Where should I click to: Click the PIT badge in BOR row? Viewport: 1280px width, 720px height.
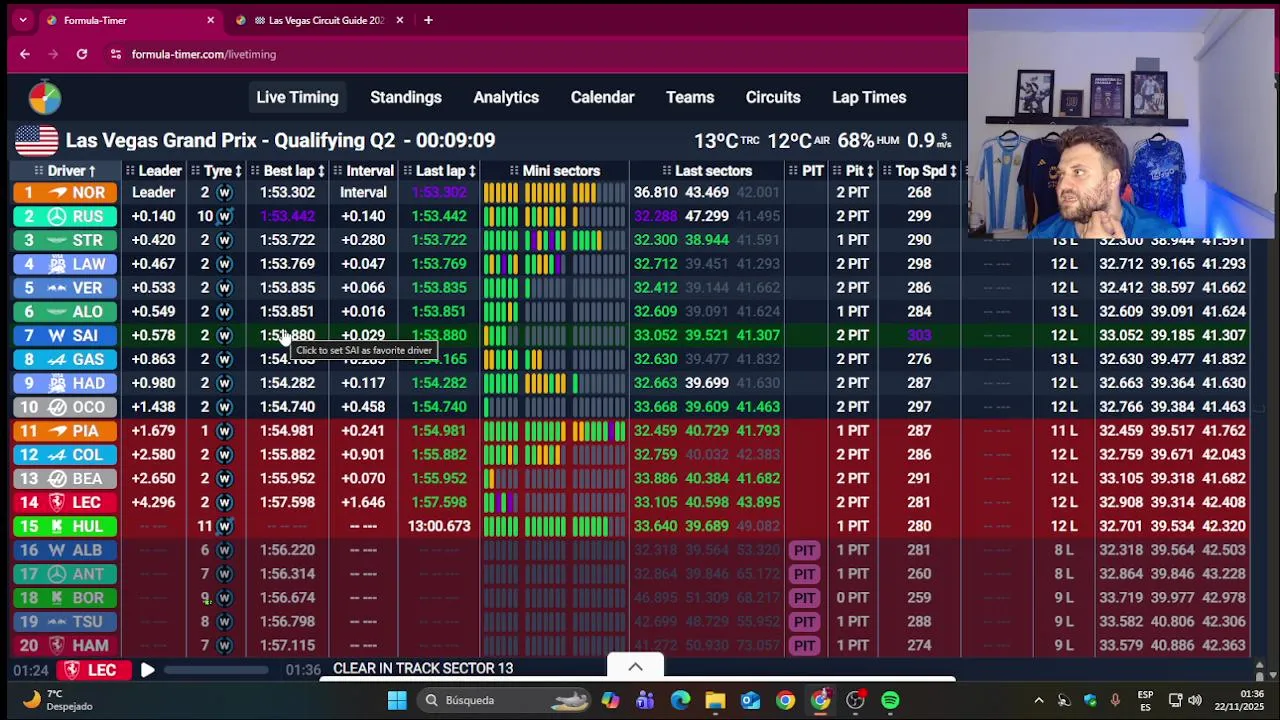click(x=804, y=598)
